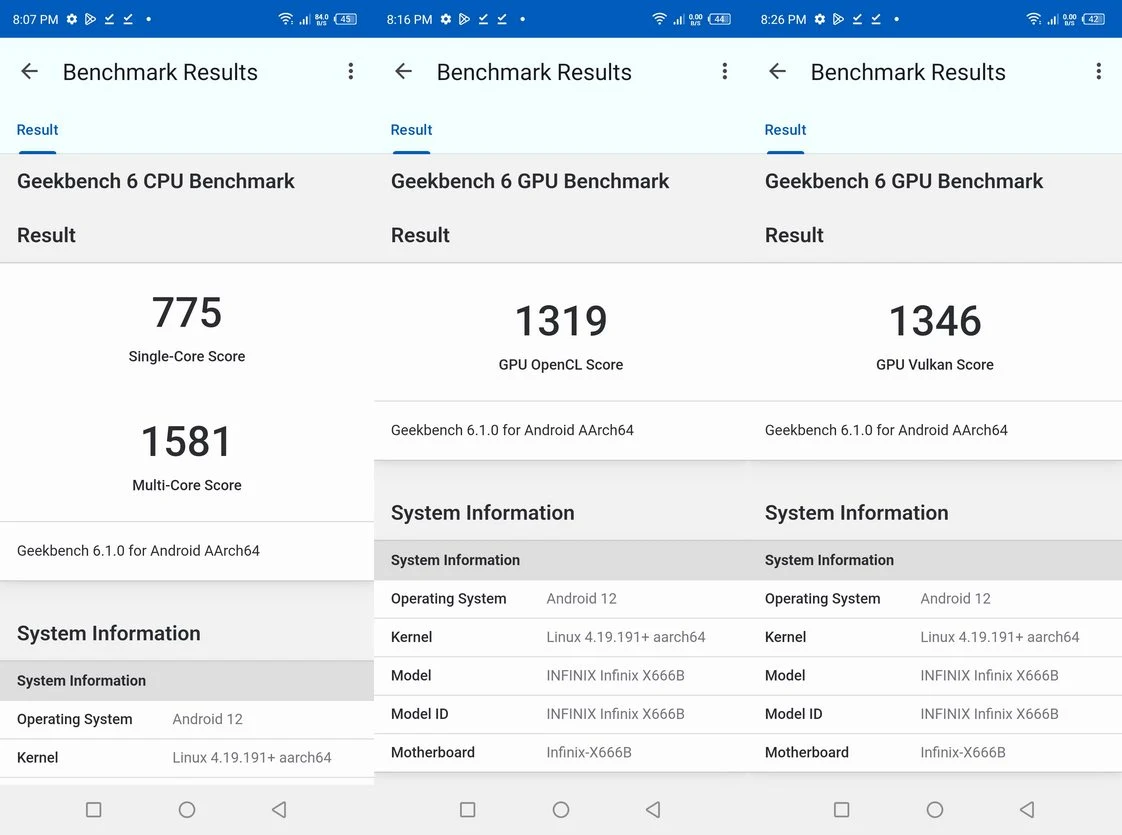Tap Android 12 value on OpenCL screen
The image size is (1122, 835).
581,599
